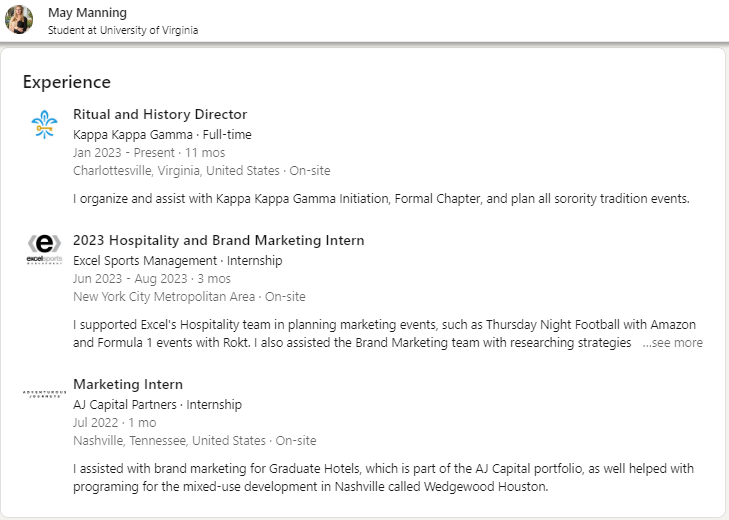Open the Excel Sports Management logo

point(44,248)
